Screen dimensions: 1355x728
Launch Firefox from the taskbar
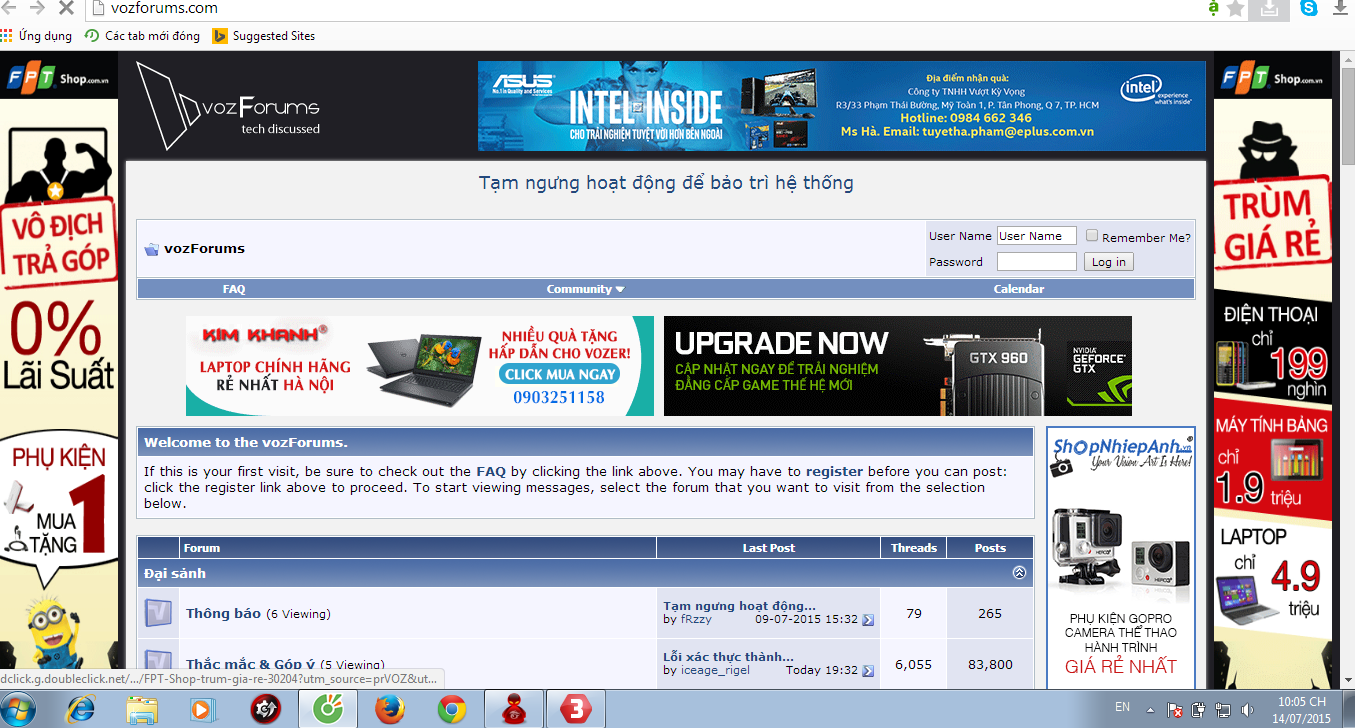[x=390, y=709]
